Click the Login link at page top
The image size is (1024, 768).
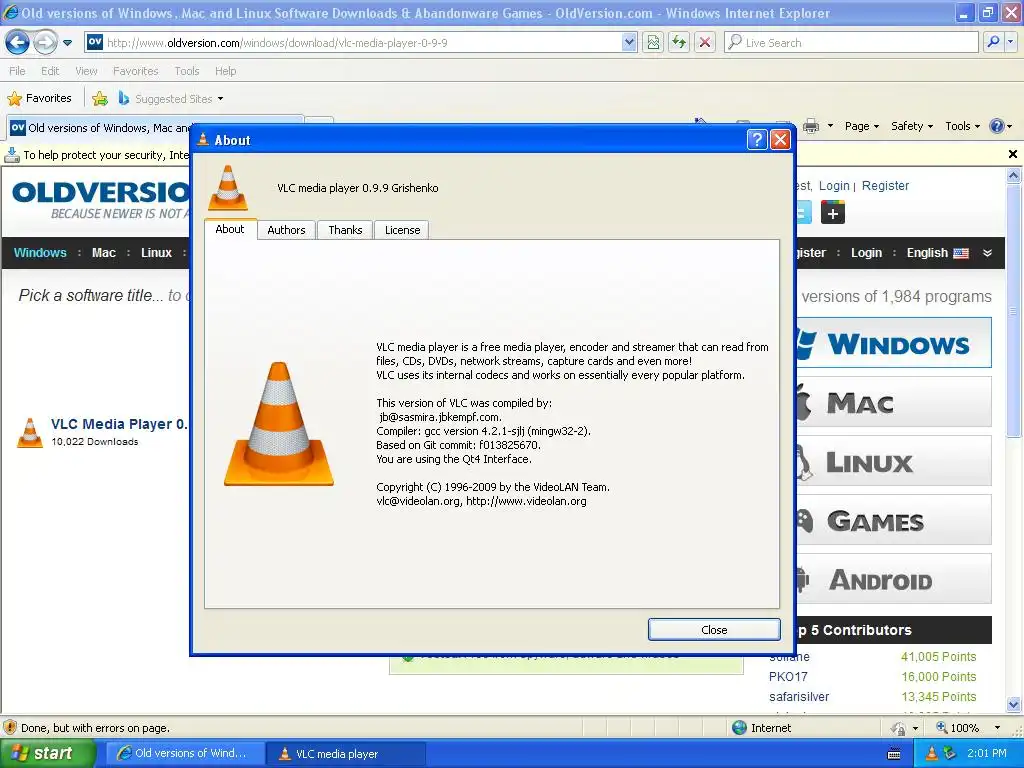[834, 185]
